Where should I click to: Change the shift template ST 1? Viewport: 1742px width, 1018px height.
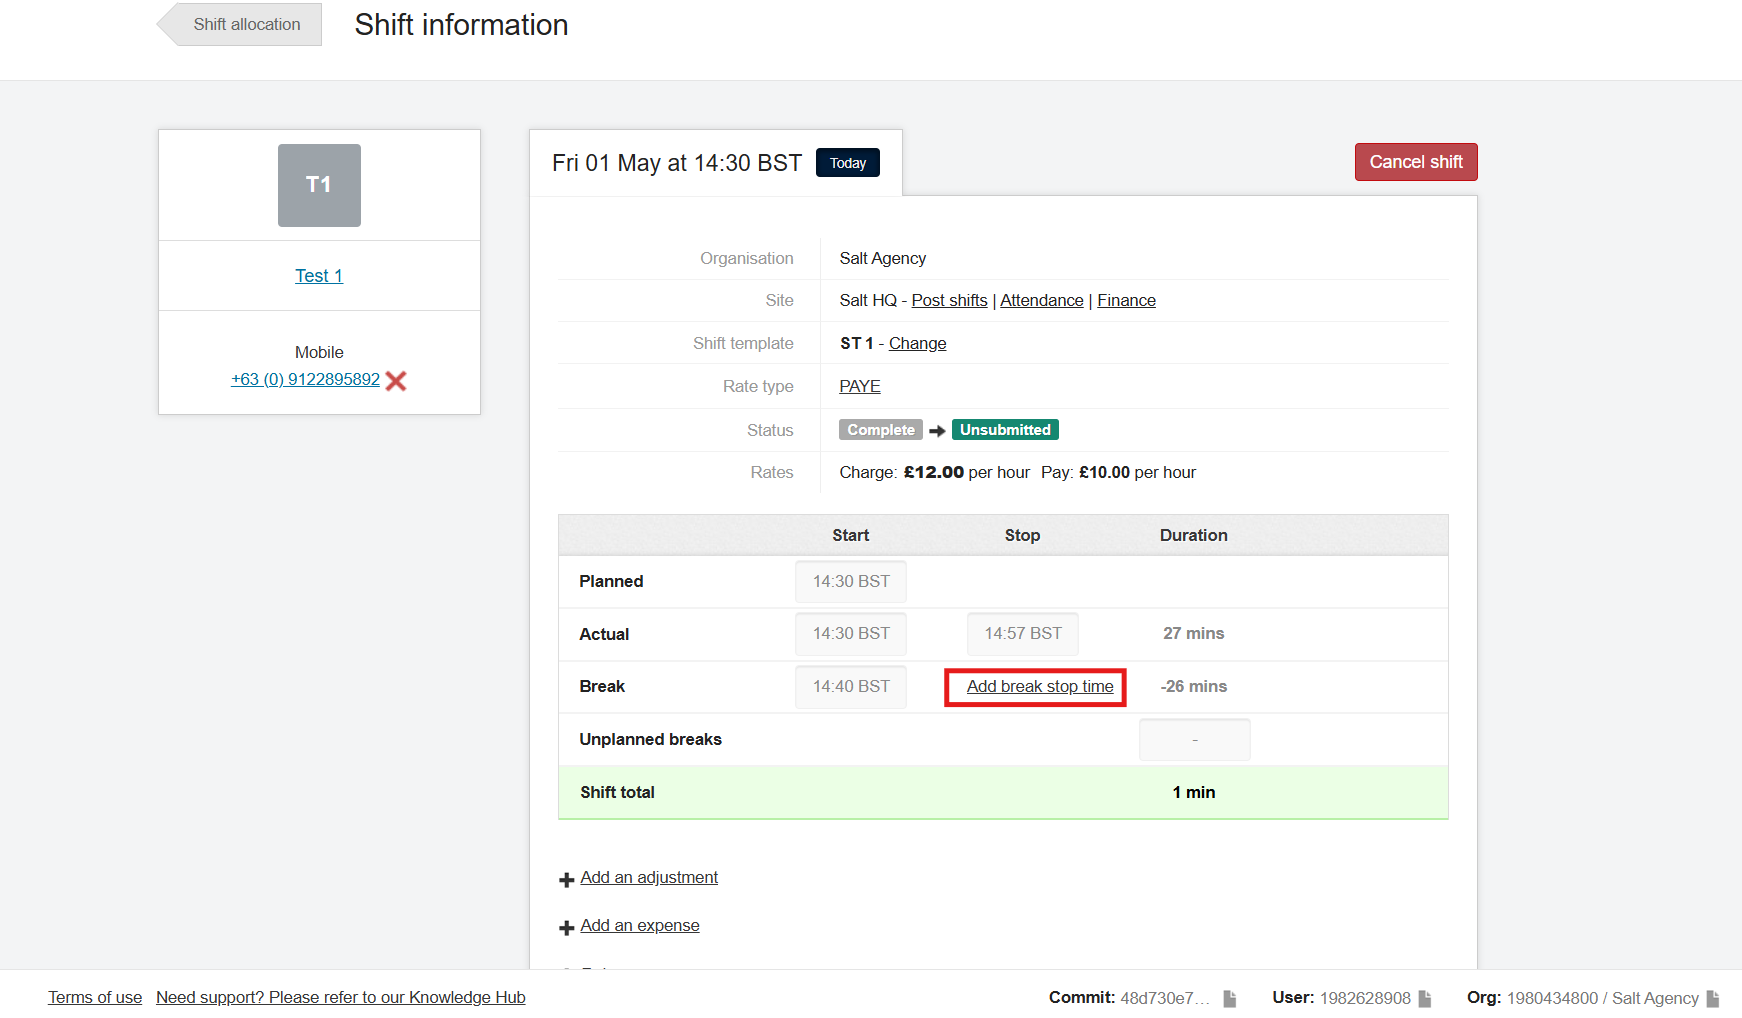(x=917, y=343)
